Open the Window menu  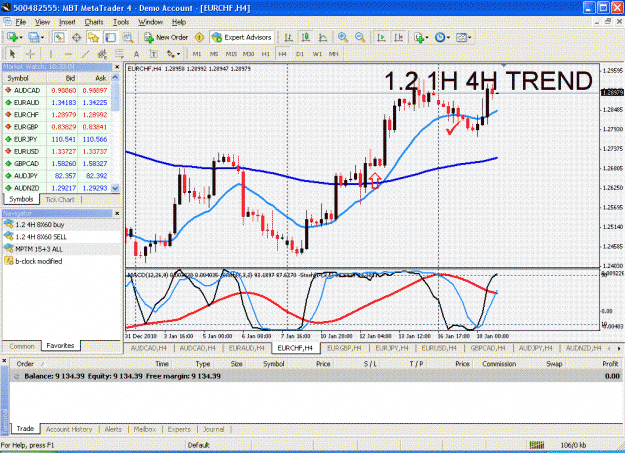pyautogui.click(x=150, y=22)
